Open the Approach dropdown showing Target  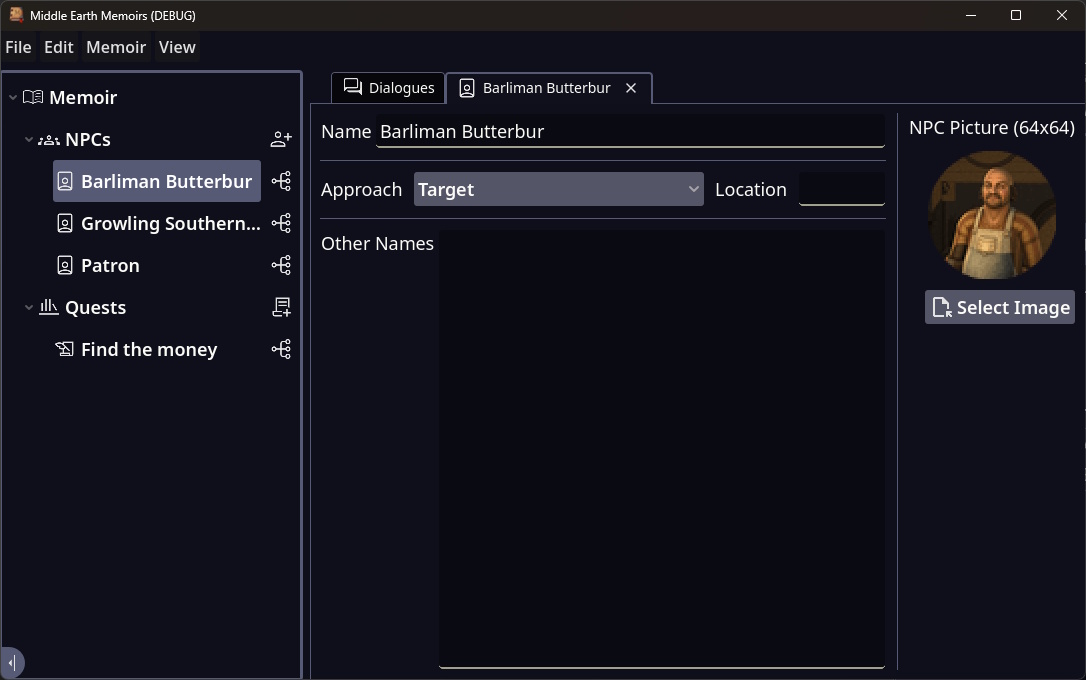tap(558, 189)
